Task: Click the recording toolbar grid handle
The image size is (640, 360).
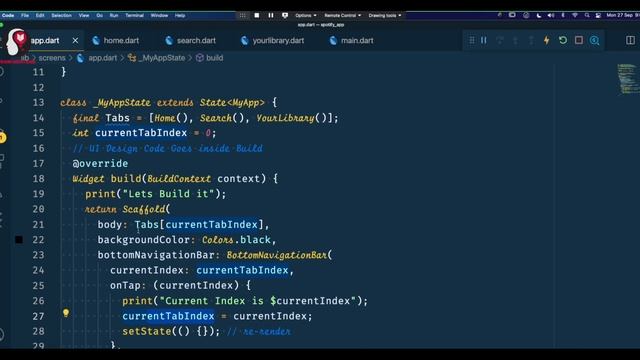Action: tap(242, 16)
